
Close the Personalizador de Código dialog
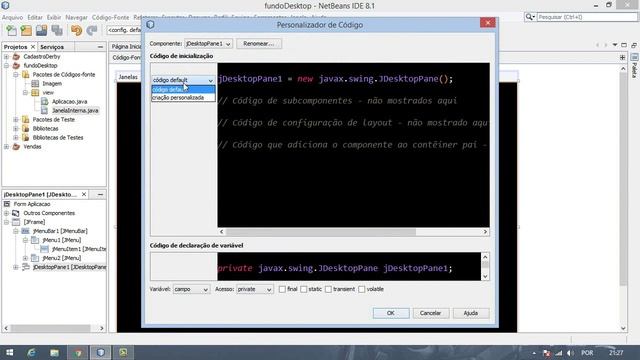[x=488, y=23]
